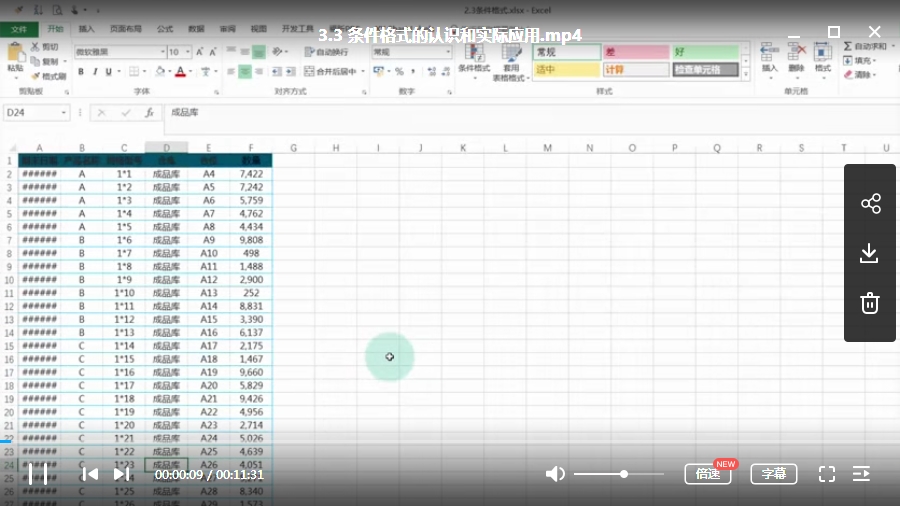This screenshot has width=900, height=506.
Task: Adjust the volume slider knob
Action: click(623, 474)
